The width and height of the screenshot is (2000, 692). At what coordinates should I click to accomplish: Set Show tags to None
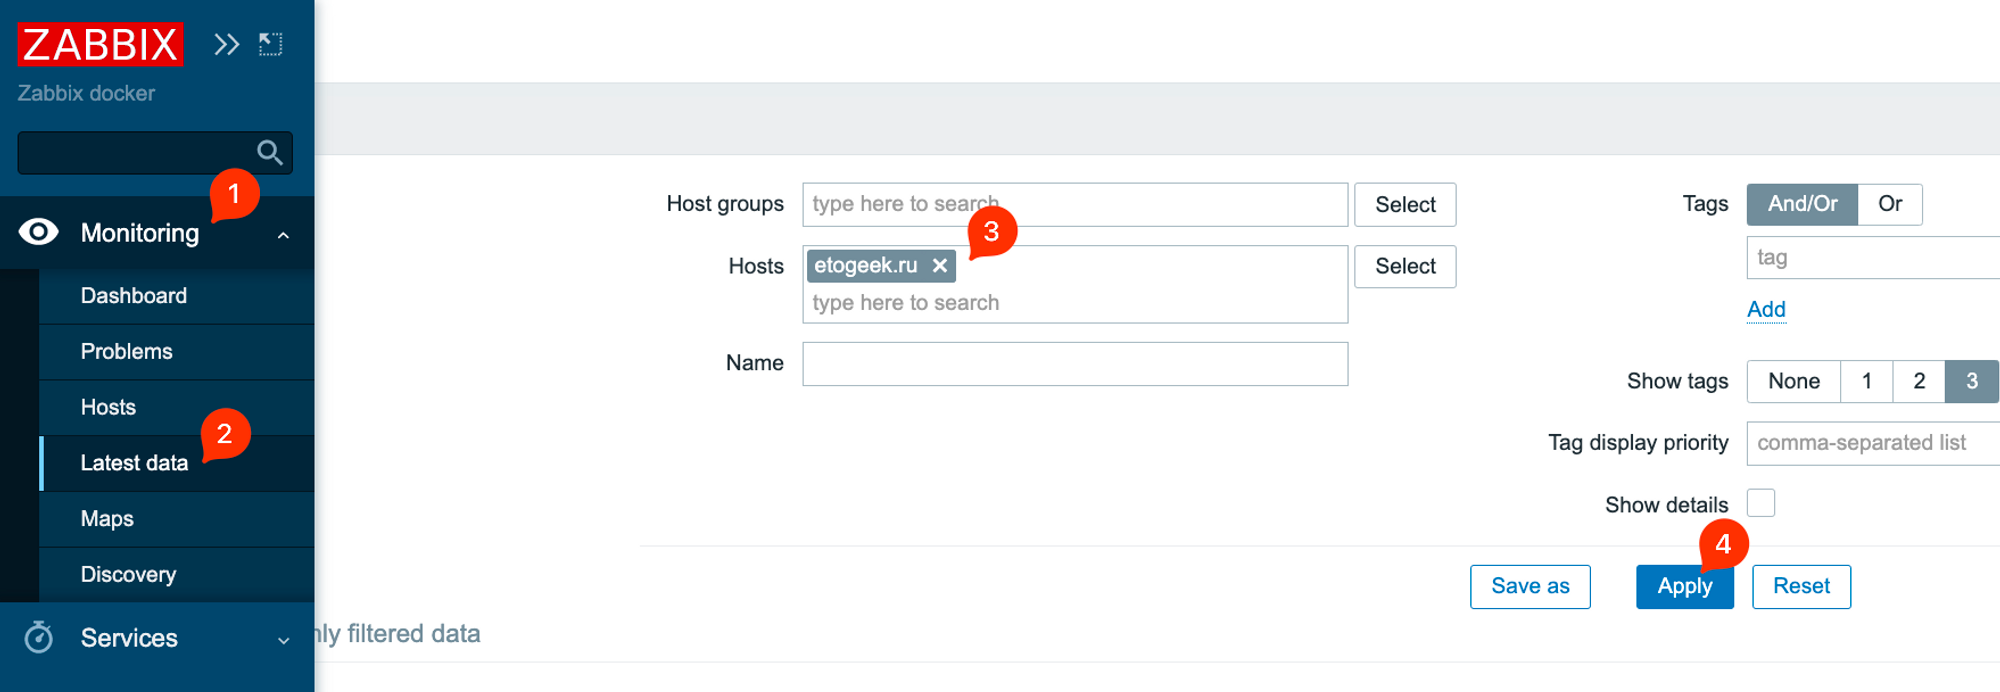1793,381
